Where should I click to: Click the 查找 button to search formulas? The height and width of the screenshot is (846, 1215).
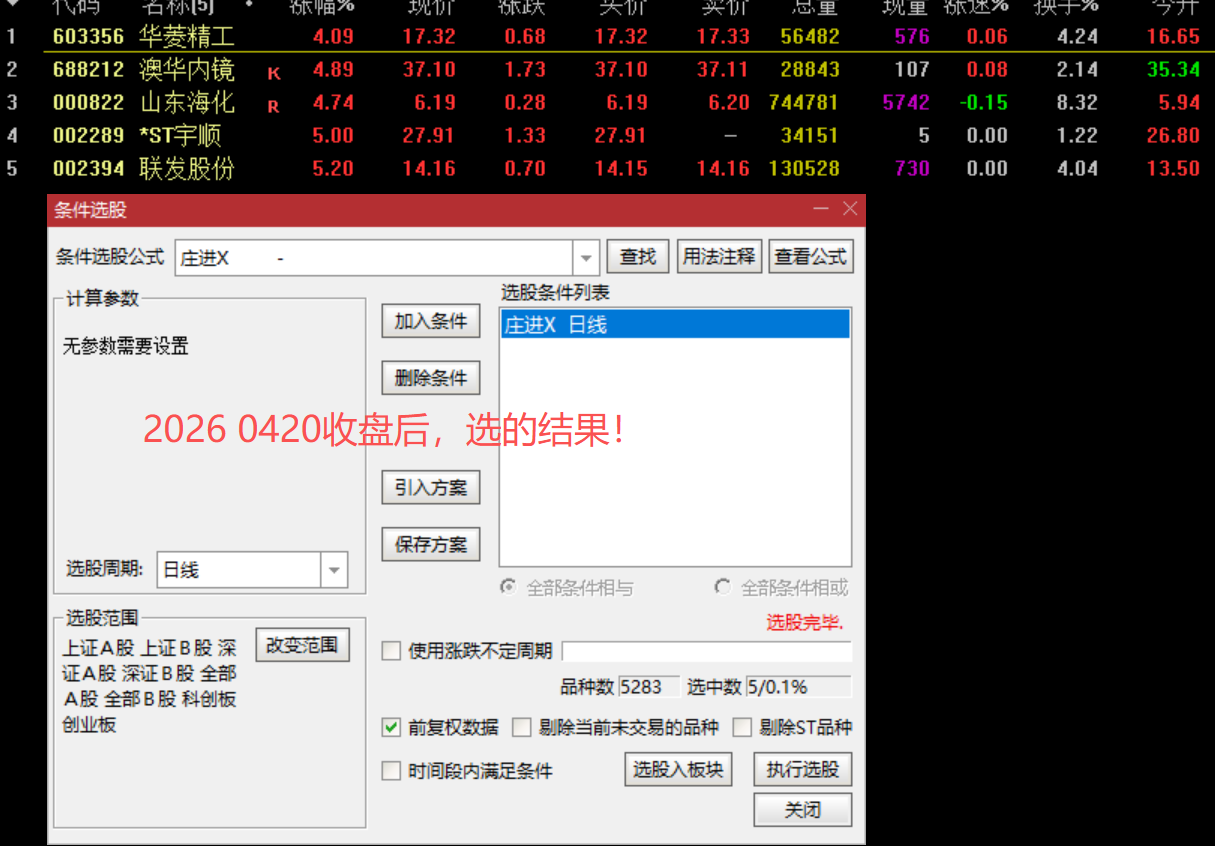pos(637,256)
